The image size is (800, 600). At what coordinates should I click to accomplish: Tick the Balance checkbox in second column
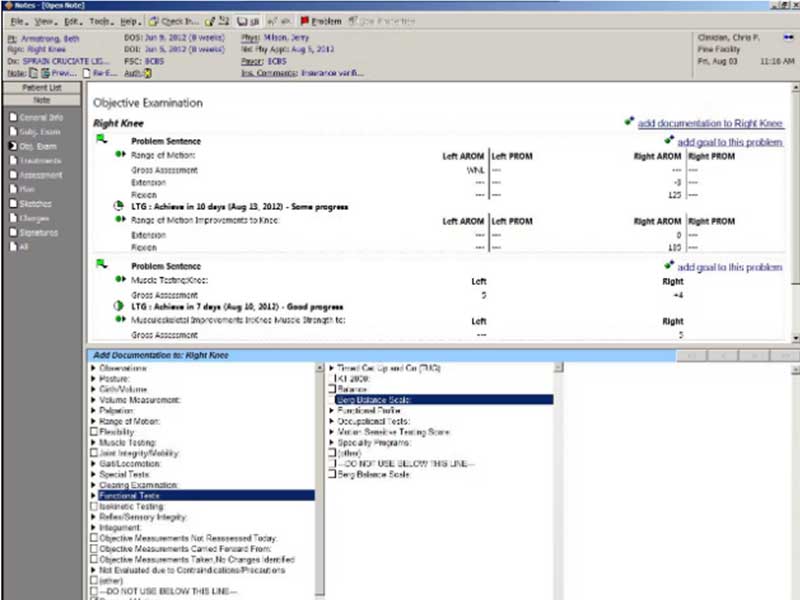coord(332,389)
